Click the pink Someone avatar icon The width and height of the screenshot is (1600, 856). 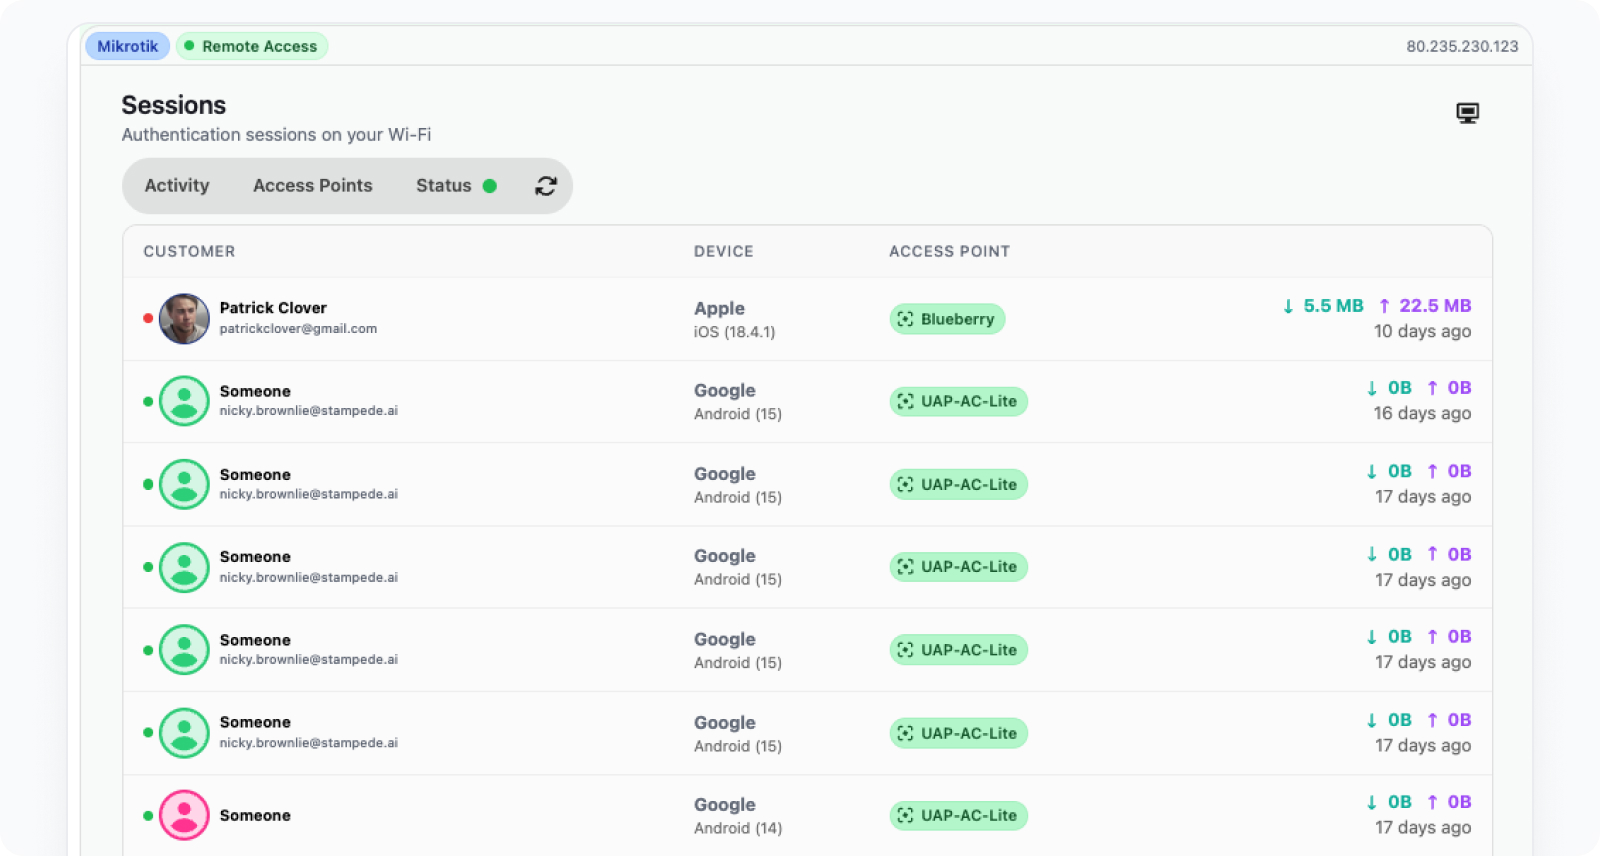pos(184,815)
